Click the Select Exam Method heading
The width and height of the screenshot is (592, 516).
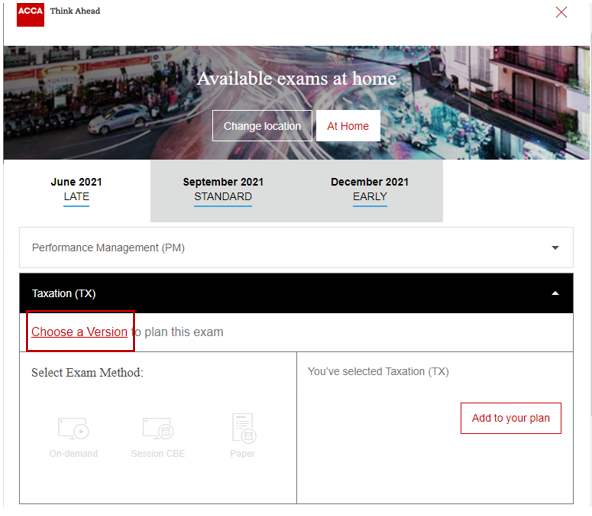pyautogui.click(x=87, y=373)
